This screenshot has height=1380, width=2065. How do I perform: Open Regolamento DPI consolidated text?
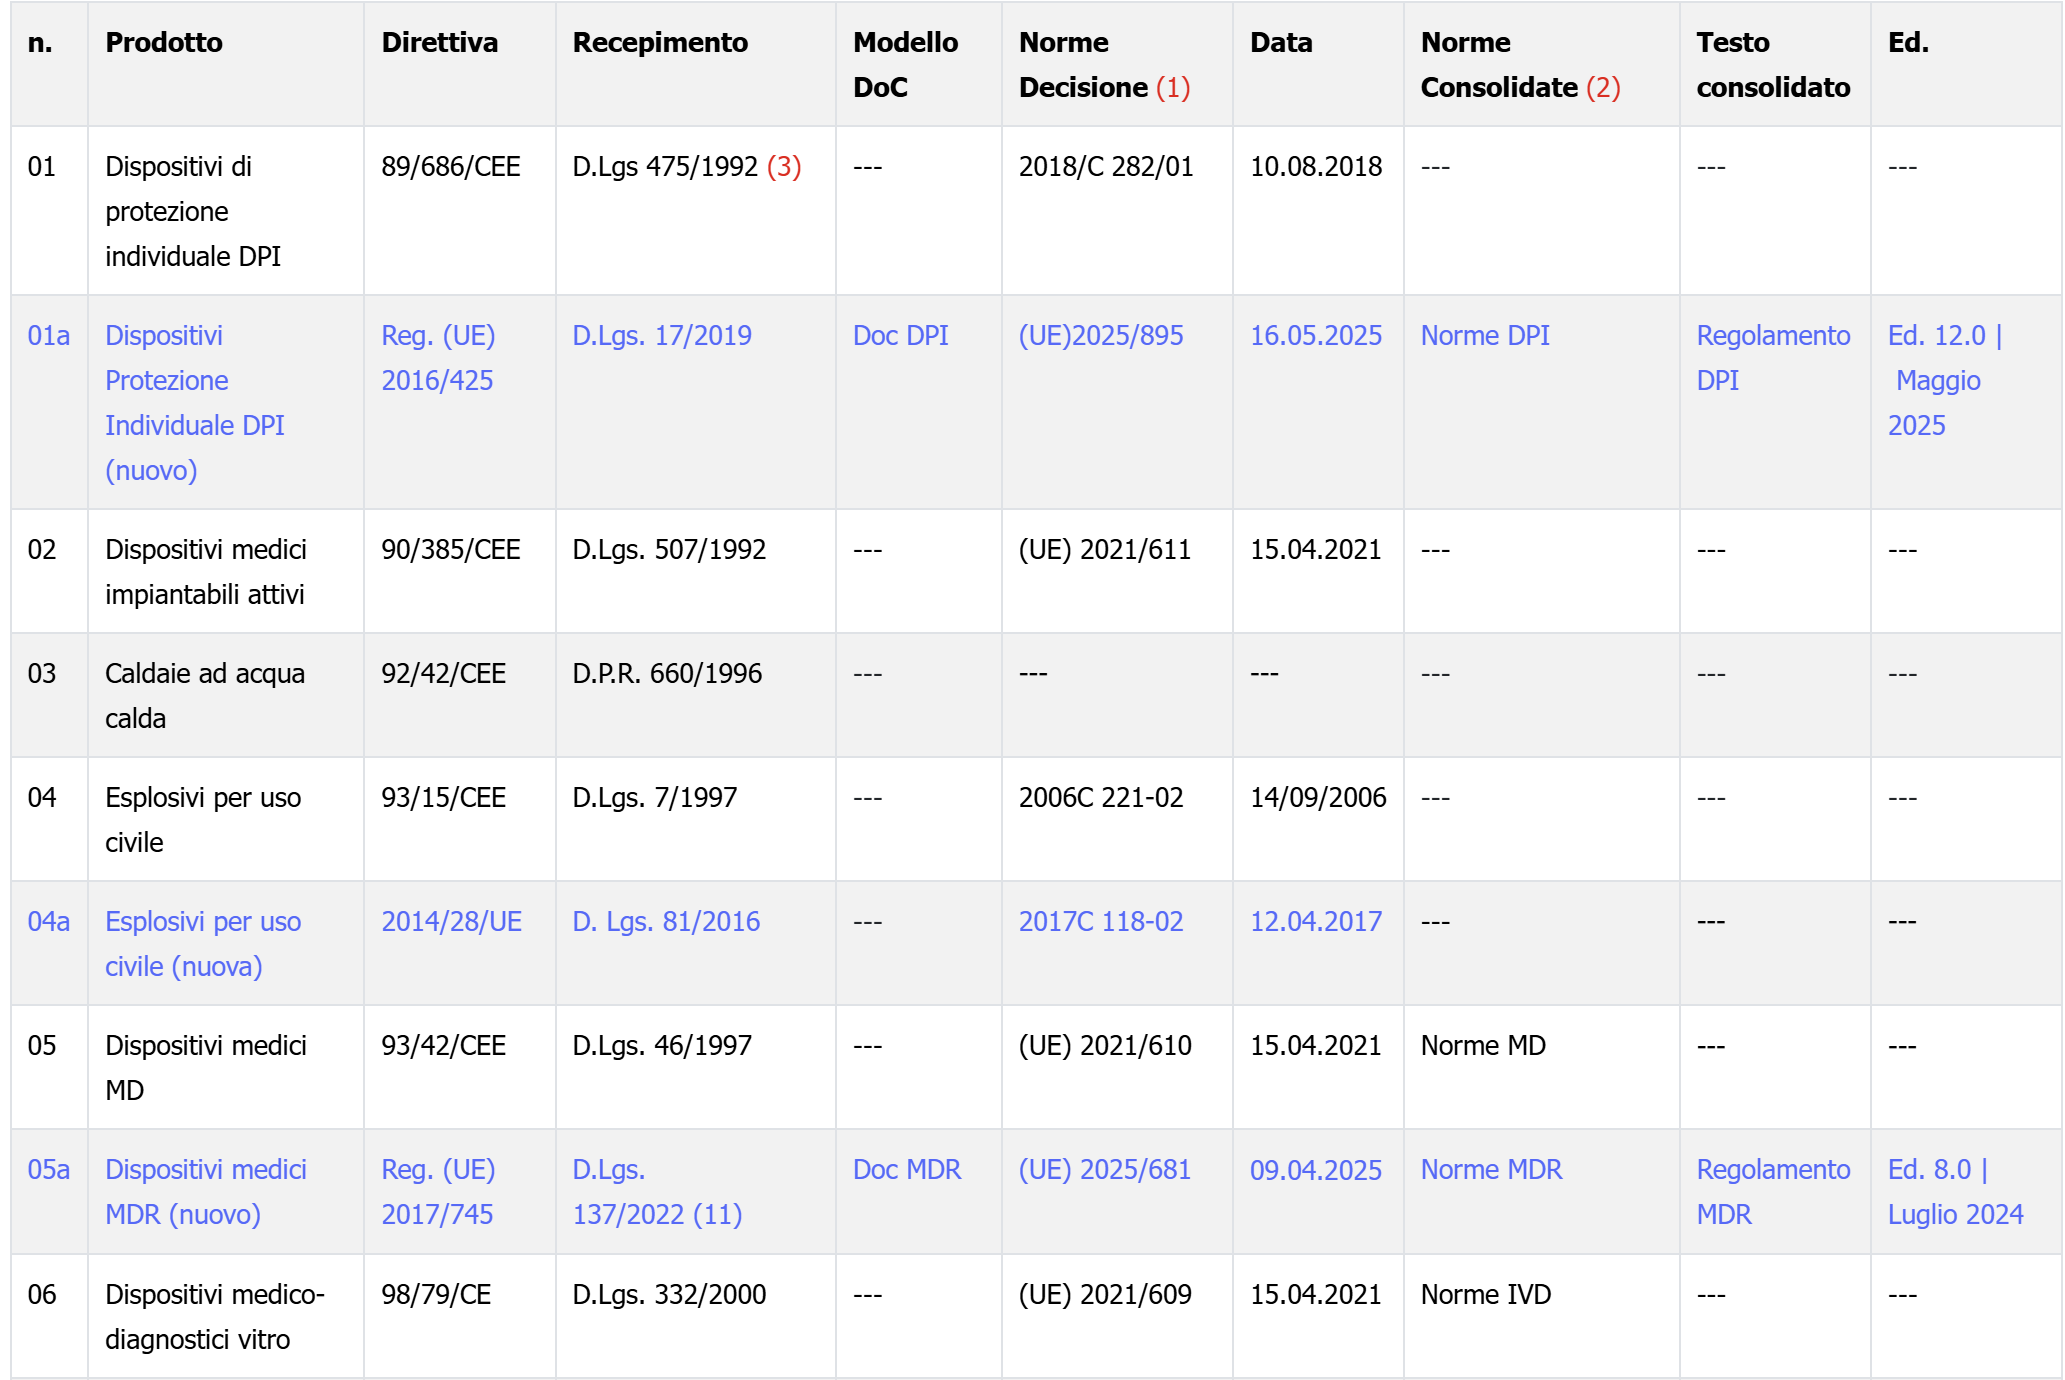click(1773, 358)
